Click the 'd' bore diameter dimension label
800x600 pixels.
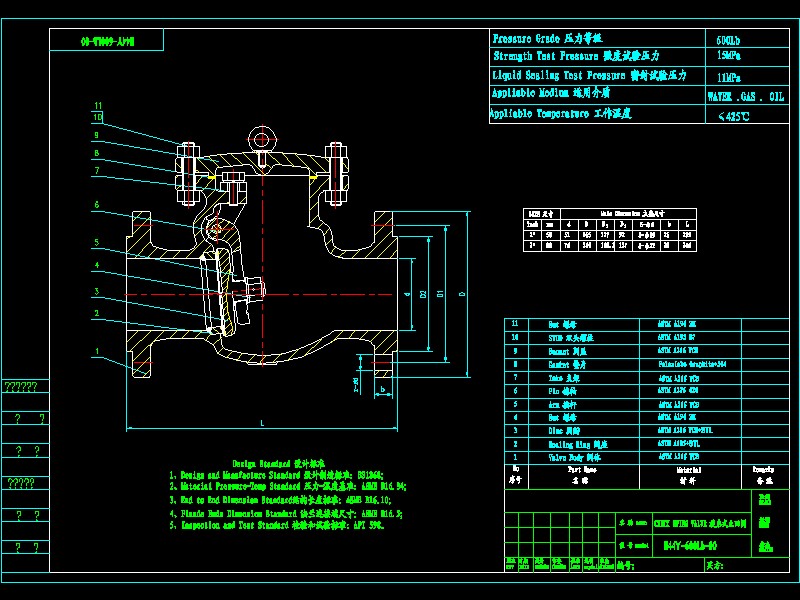click(x=407, y=294)
